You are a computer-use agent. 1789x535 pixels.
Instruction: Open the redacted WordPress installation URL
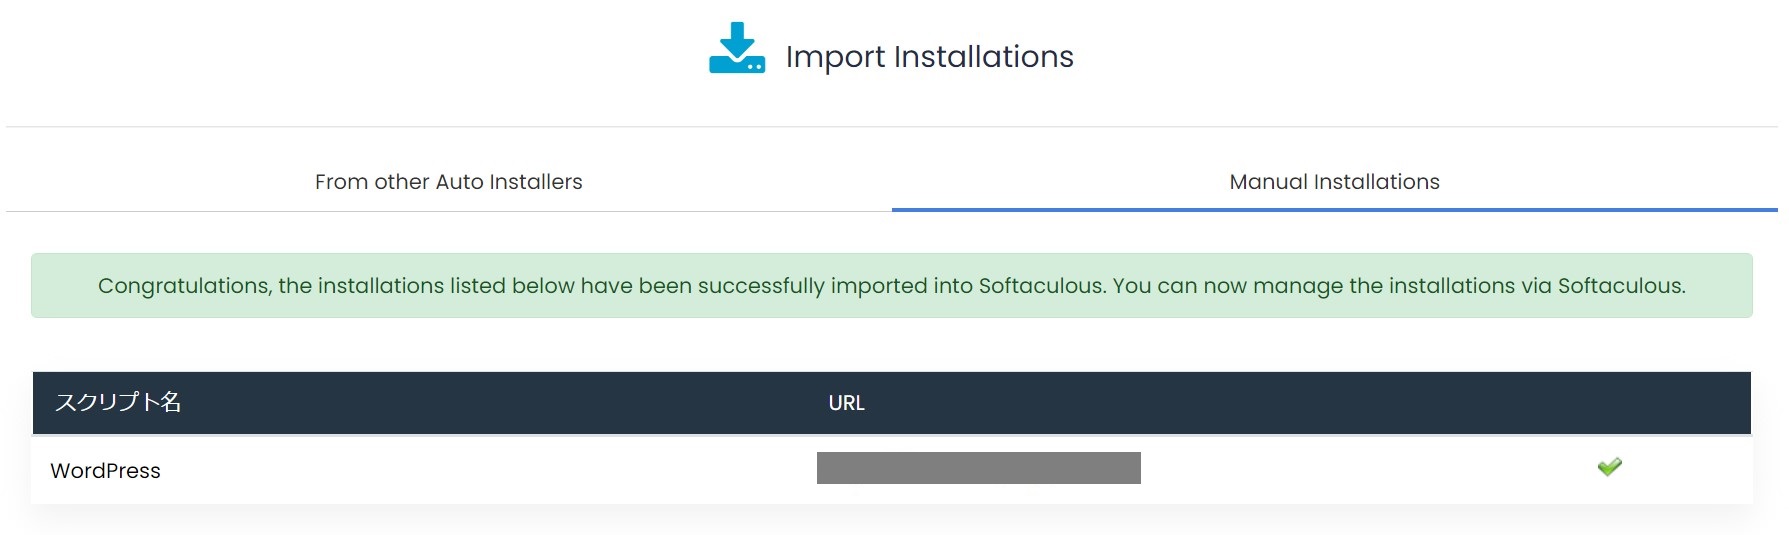(978, 468)
